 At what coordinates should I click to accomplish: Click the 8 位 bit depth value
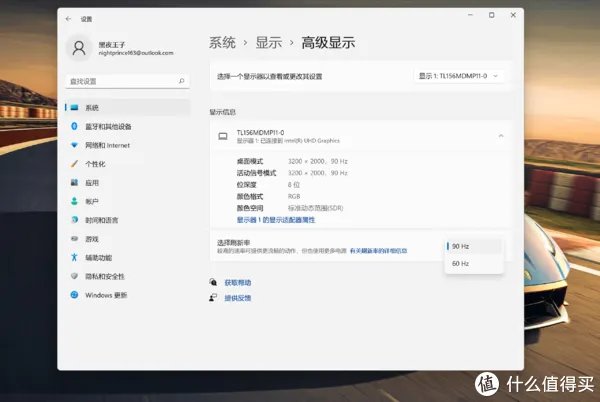click(x=294, y=185)
